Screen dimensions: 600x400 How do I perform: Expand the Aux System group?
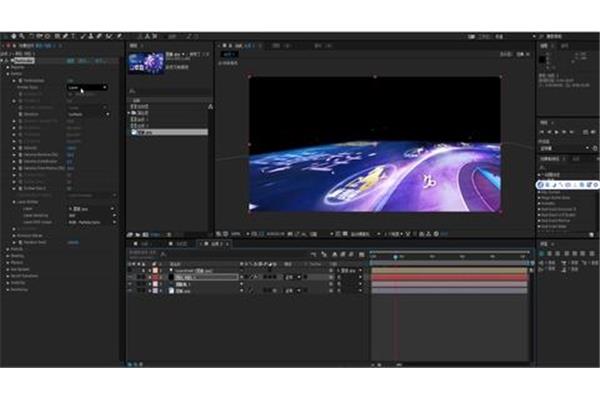click(x=8, y=269)
